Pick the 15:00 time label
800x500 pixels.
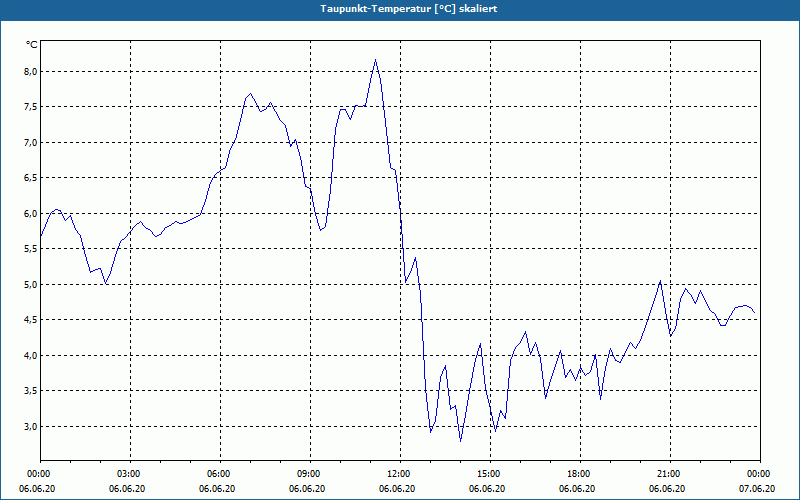490,474
